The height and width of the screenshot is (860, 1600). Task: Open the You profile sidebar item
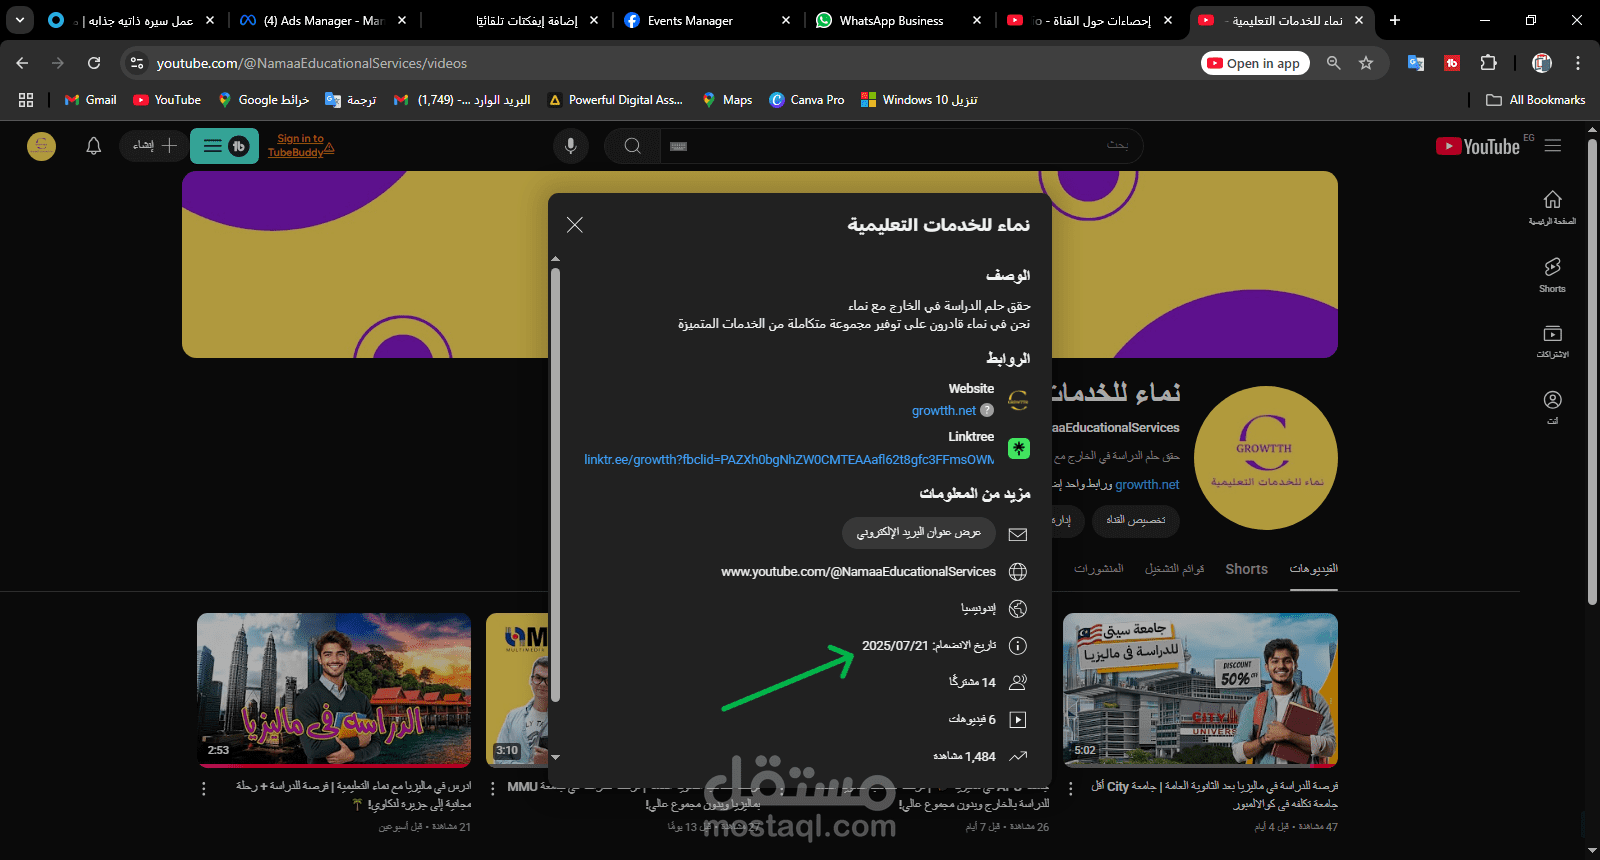point(1552,407)
